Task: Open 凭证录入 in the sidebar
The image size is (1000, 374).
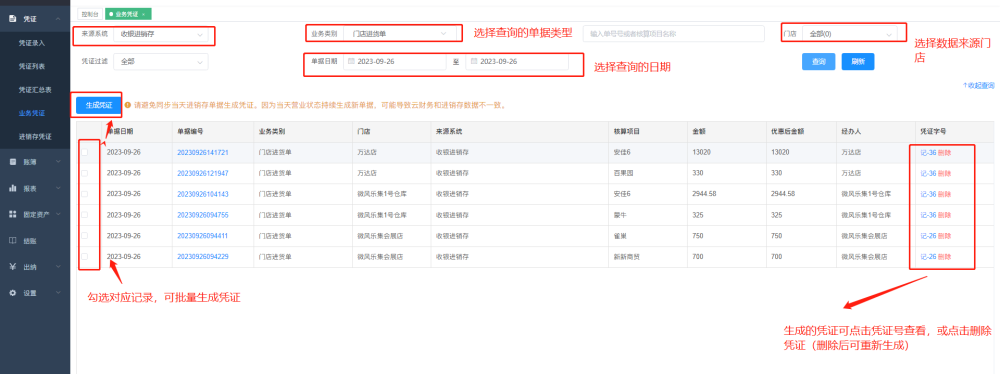Action: (x=31, y=43)
